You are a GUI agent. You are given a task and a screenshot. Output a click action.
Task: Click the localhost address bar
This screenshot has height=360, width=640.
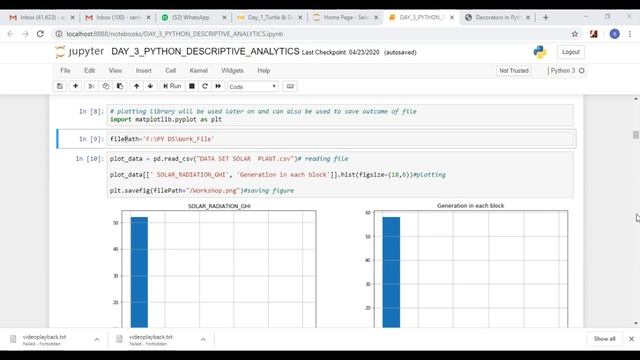click(175, 34)
